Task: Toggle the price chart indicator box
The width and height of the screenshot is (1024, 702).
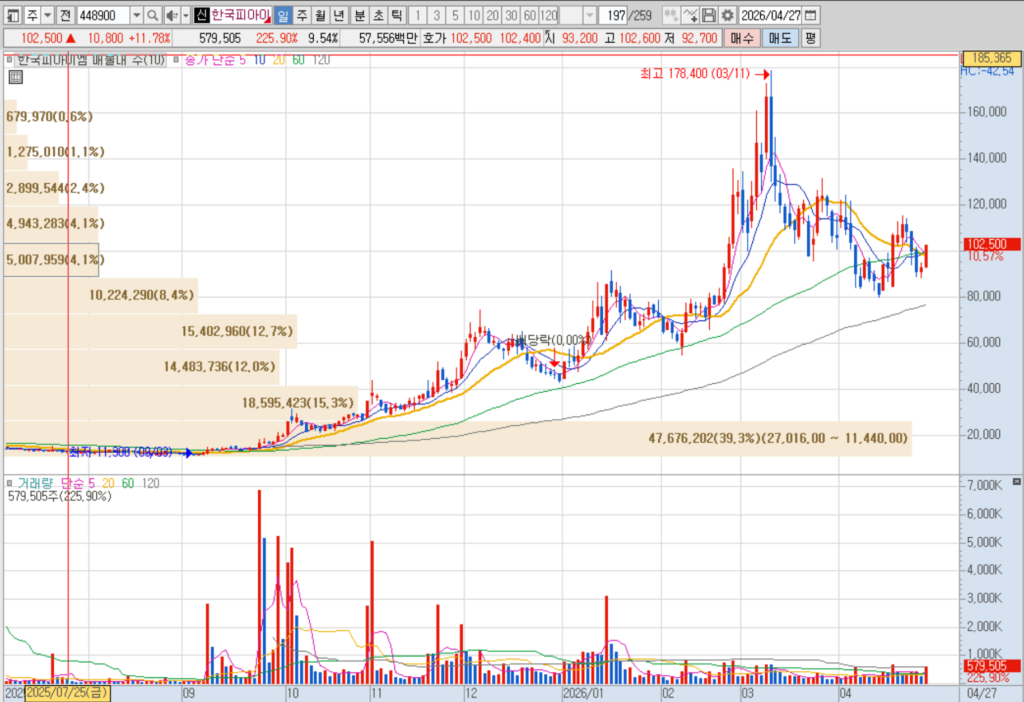Action: [9, 60]
